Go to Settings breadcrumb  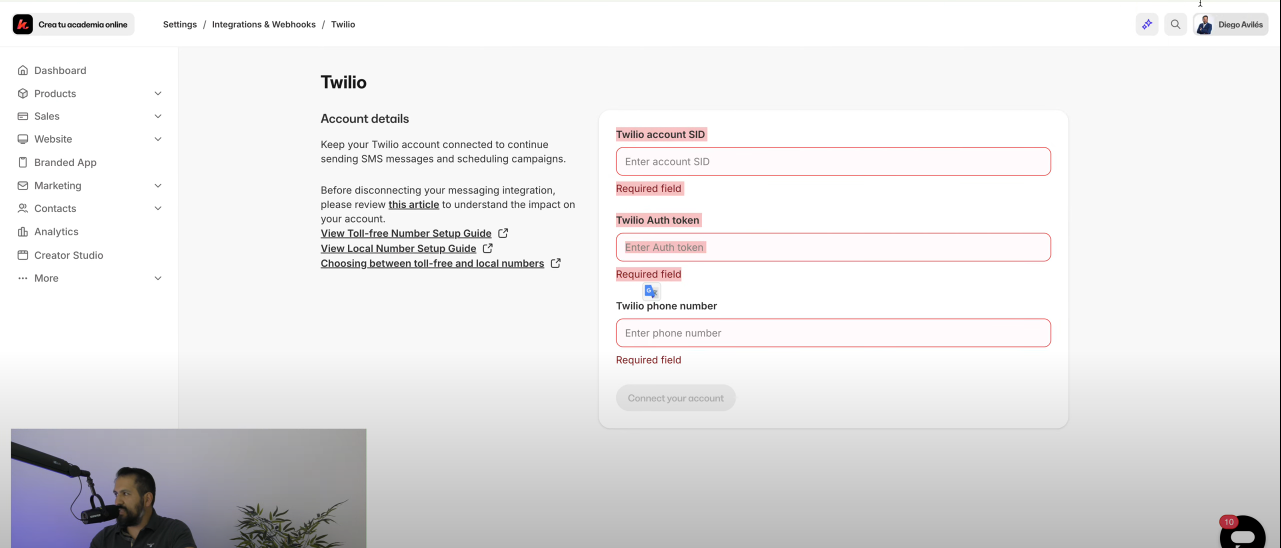tap(180, 24)
